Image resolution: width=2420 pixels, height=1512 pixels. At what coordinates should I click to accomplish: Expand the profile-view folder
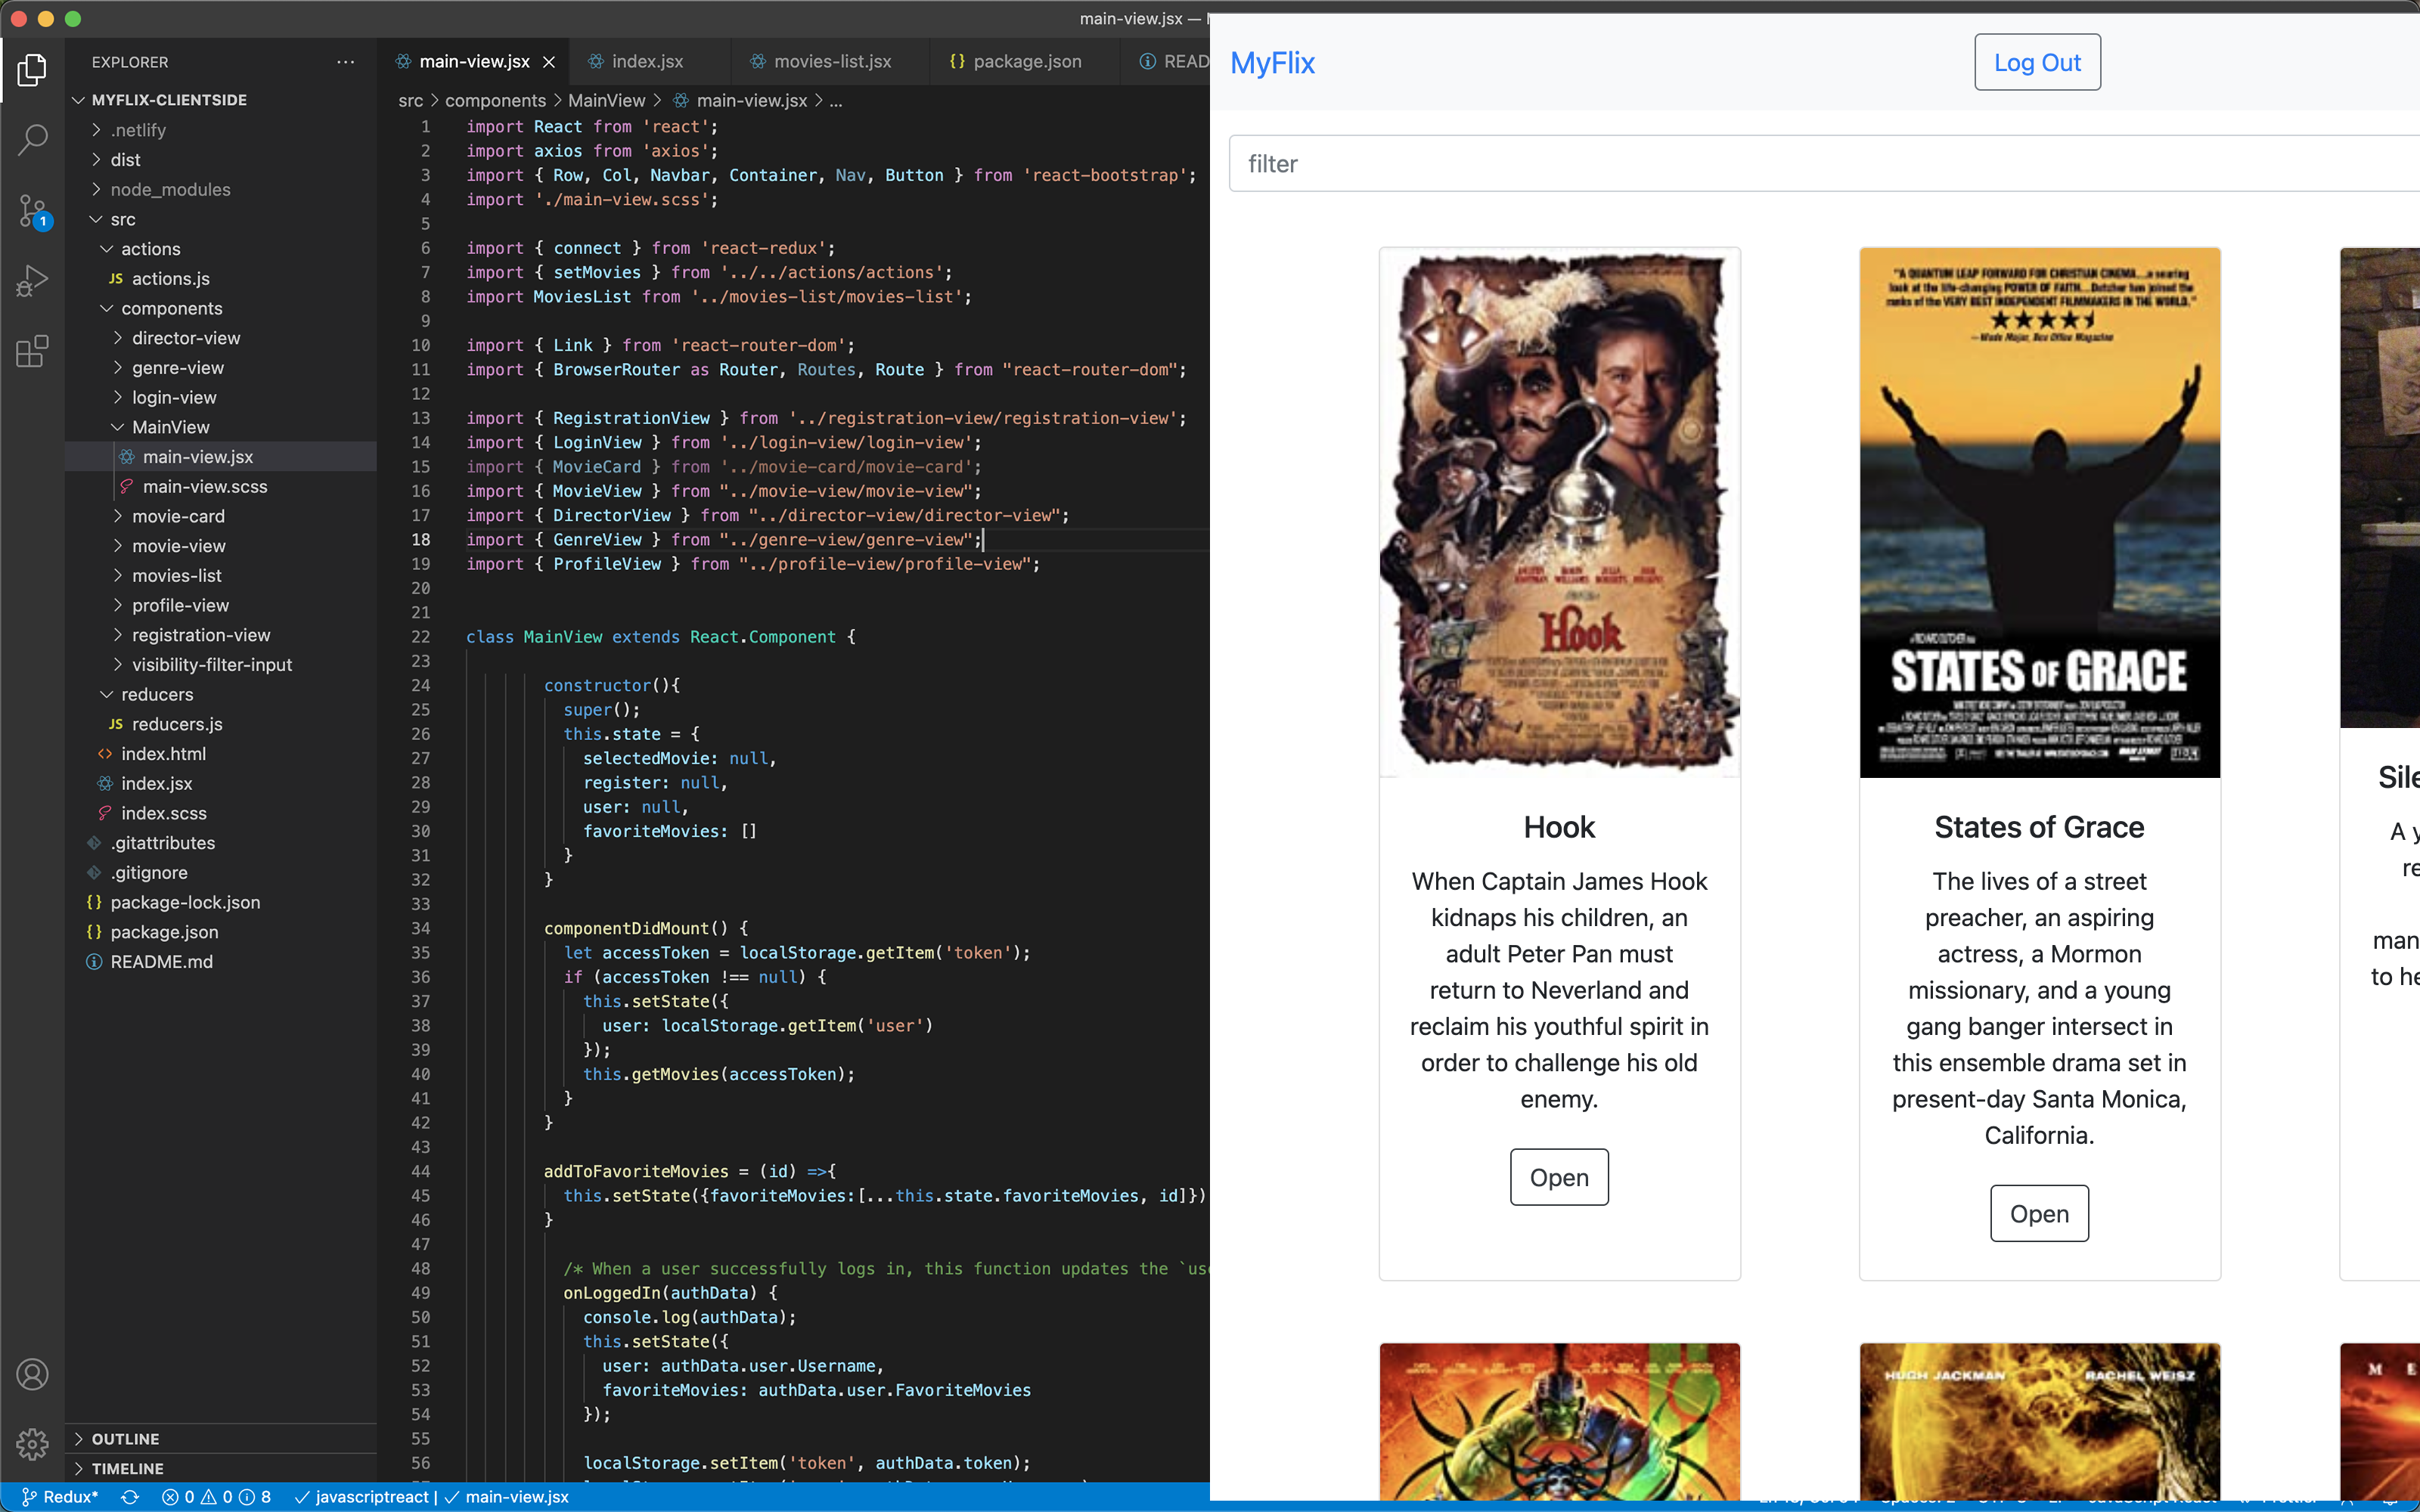[x=118, y=606]
